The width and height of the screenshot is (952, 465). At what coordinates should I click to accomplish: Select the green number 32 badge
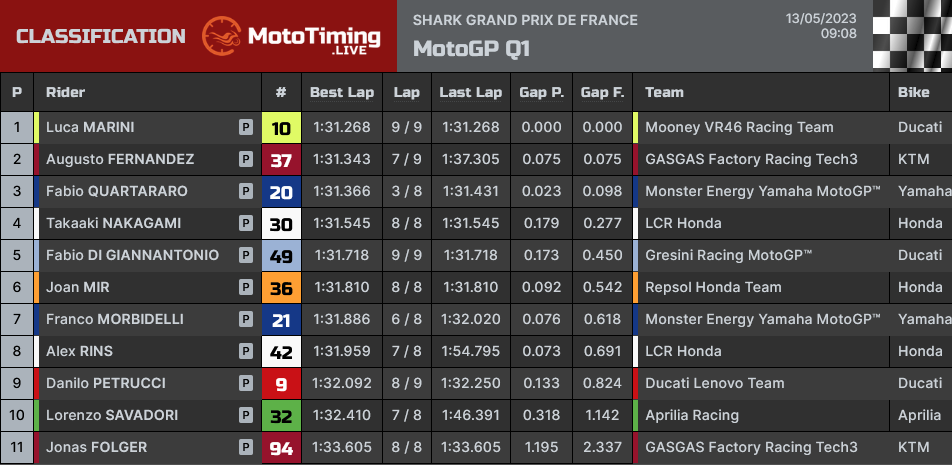click(x=281, y=415)
